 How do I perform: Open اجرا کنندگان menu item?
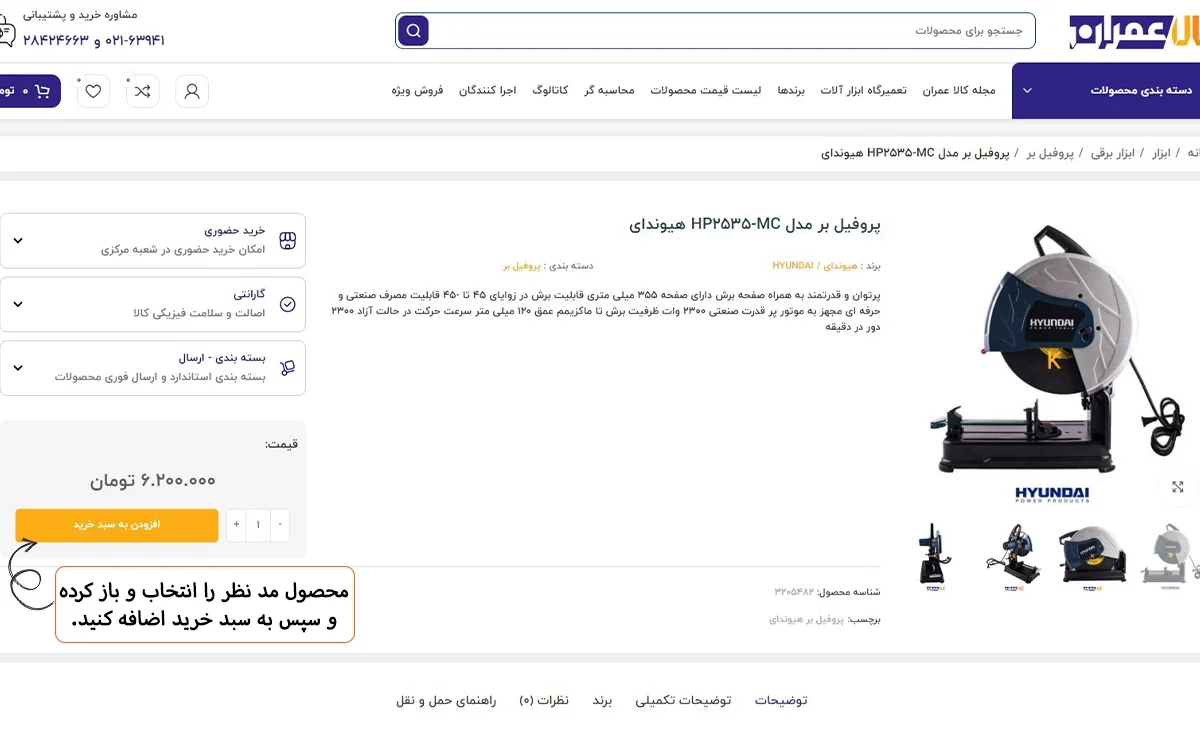pyautogui.click(x=488, y=90)
